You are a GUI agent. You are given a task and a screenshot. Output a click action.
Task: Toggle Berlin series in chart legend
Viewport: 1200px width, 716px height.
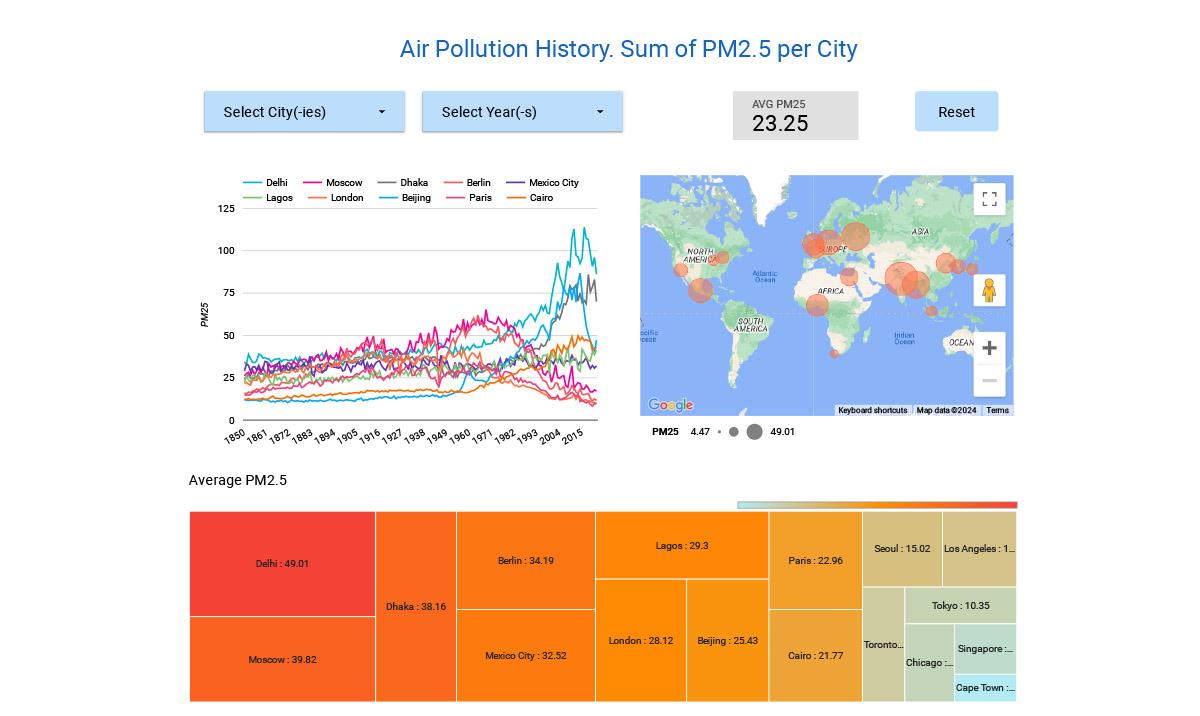[468, 183]
